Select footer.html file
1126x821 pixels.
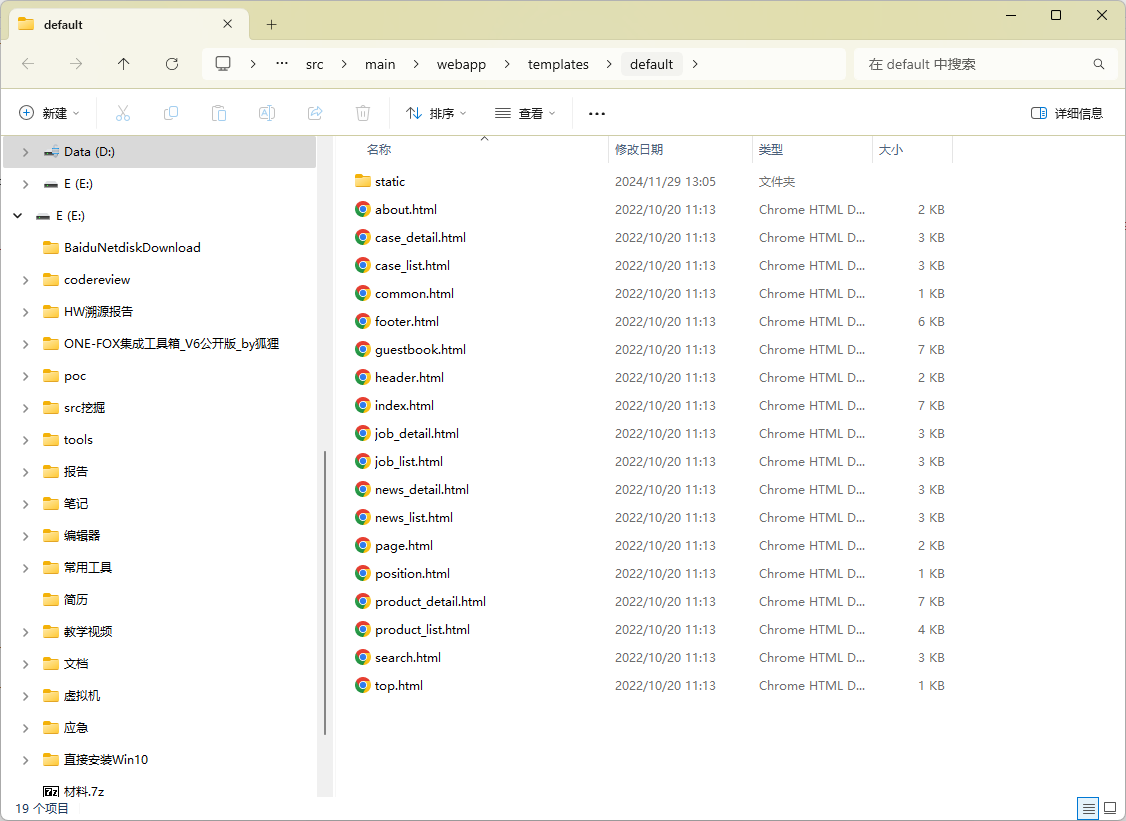[x=406, y=322]
